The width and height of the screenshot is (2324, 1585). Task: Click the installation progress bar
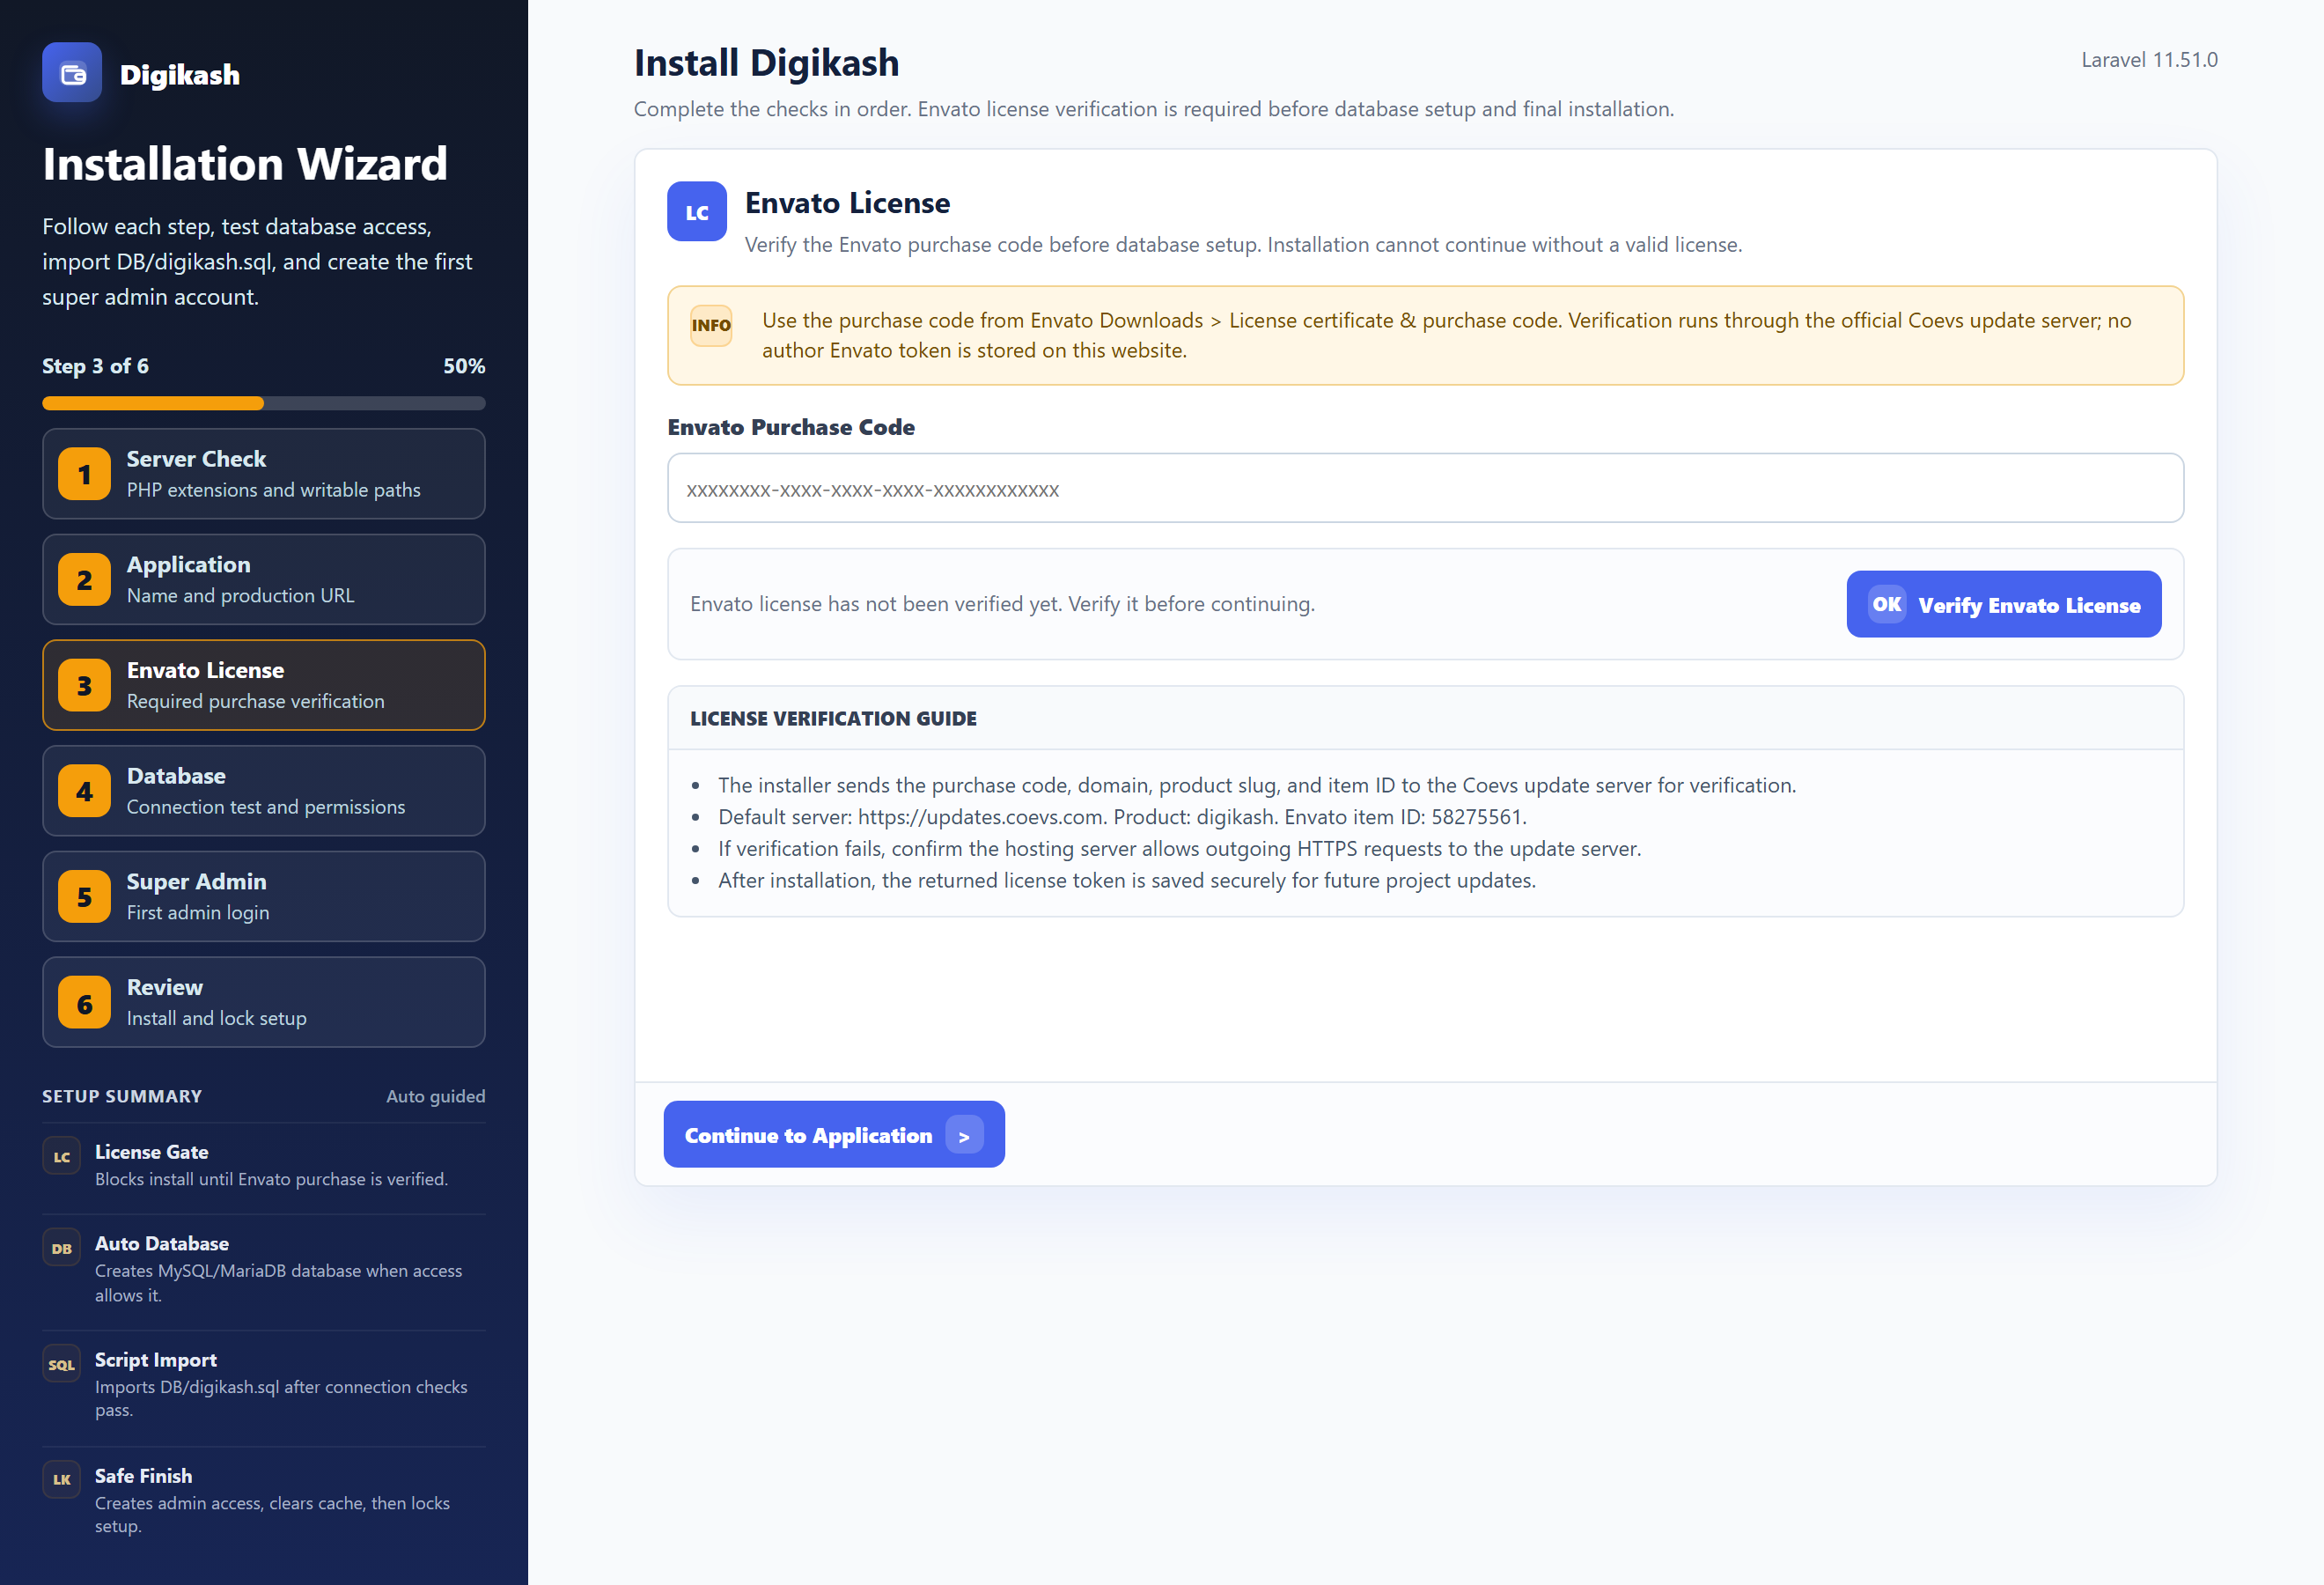click(x=264, y=404)
